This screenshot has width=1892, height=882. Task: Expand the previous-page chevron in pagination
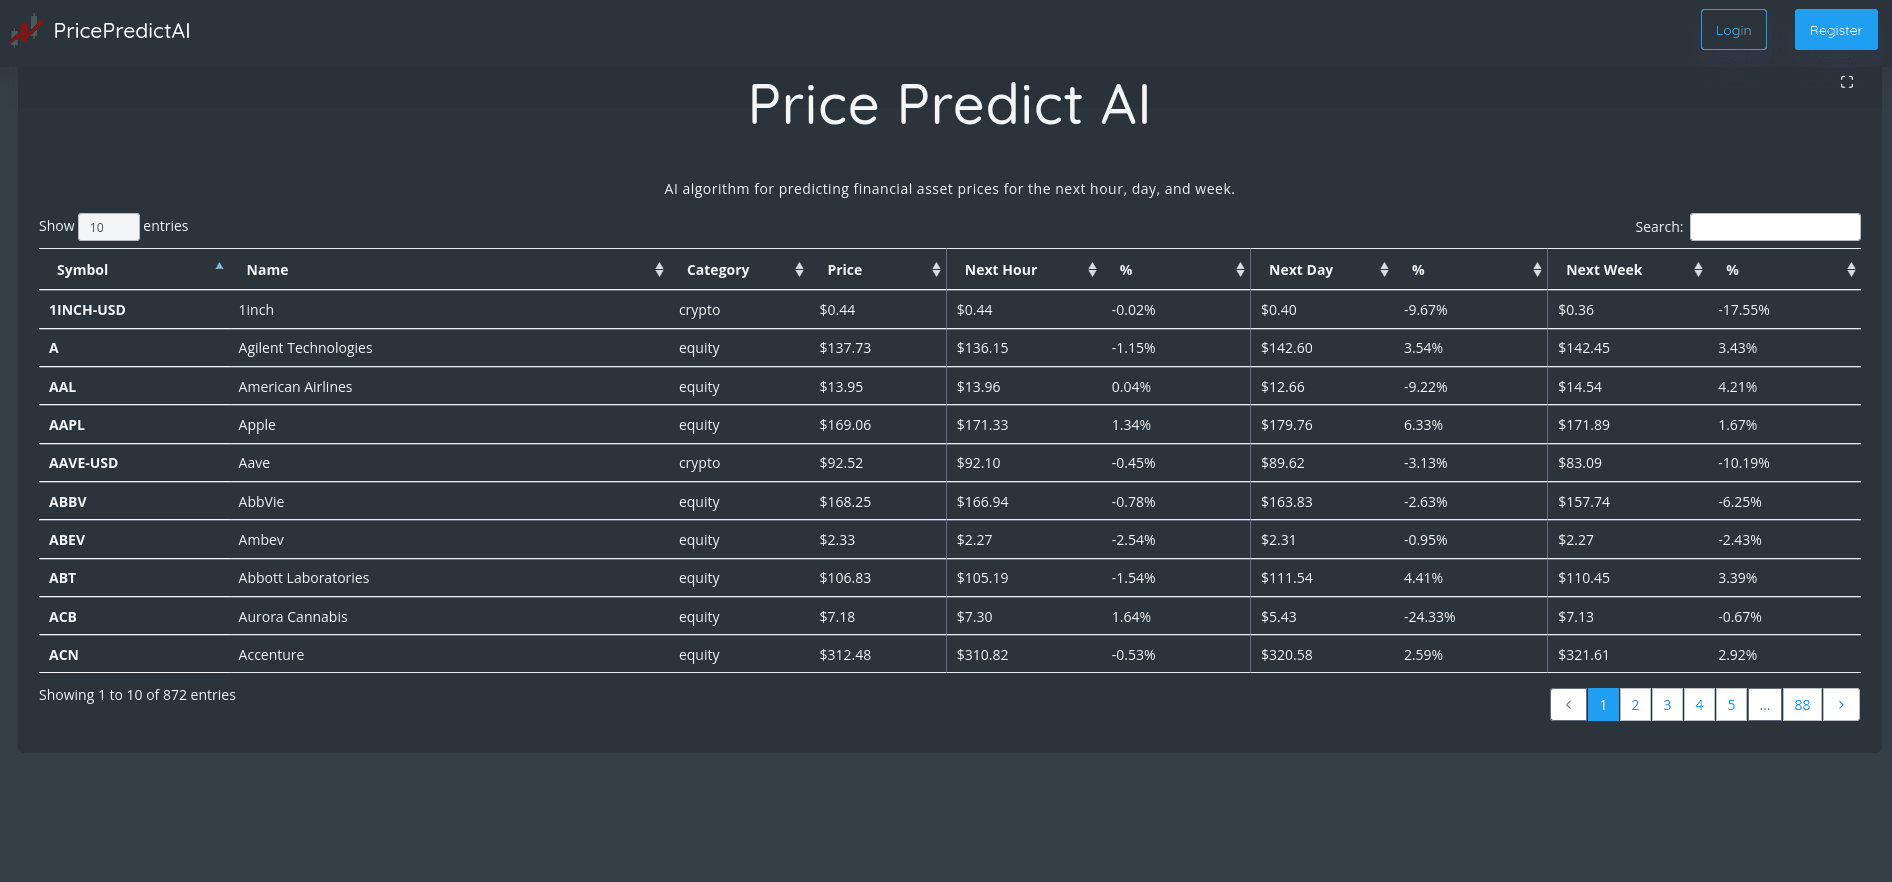point(1568,704)
